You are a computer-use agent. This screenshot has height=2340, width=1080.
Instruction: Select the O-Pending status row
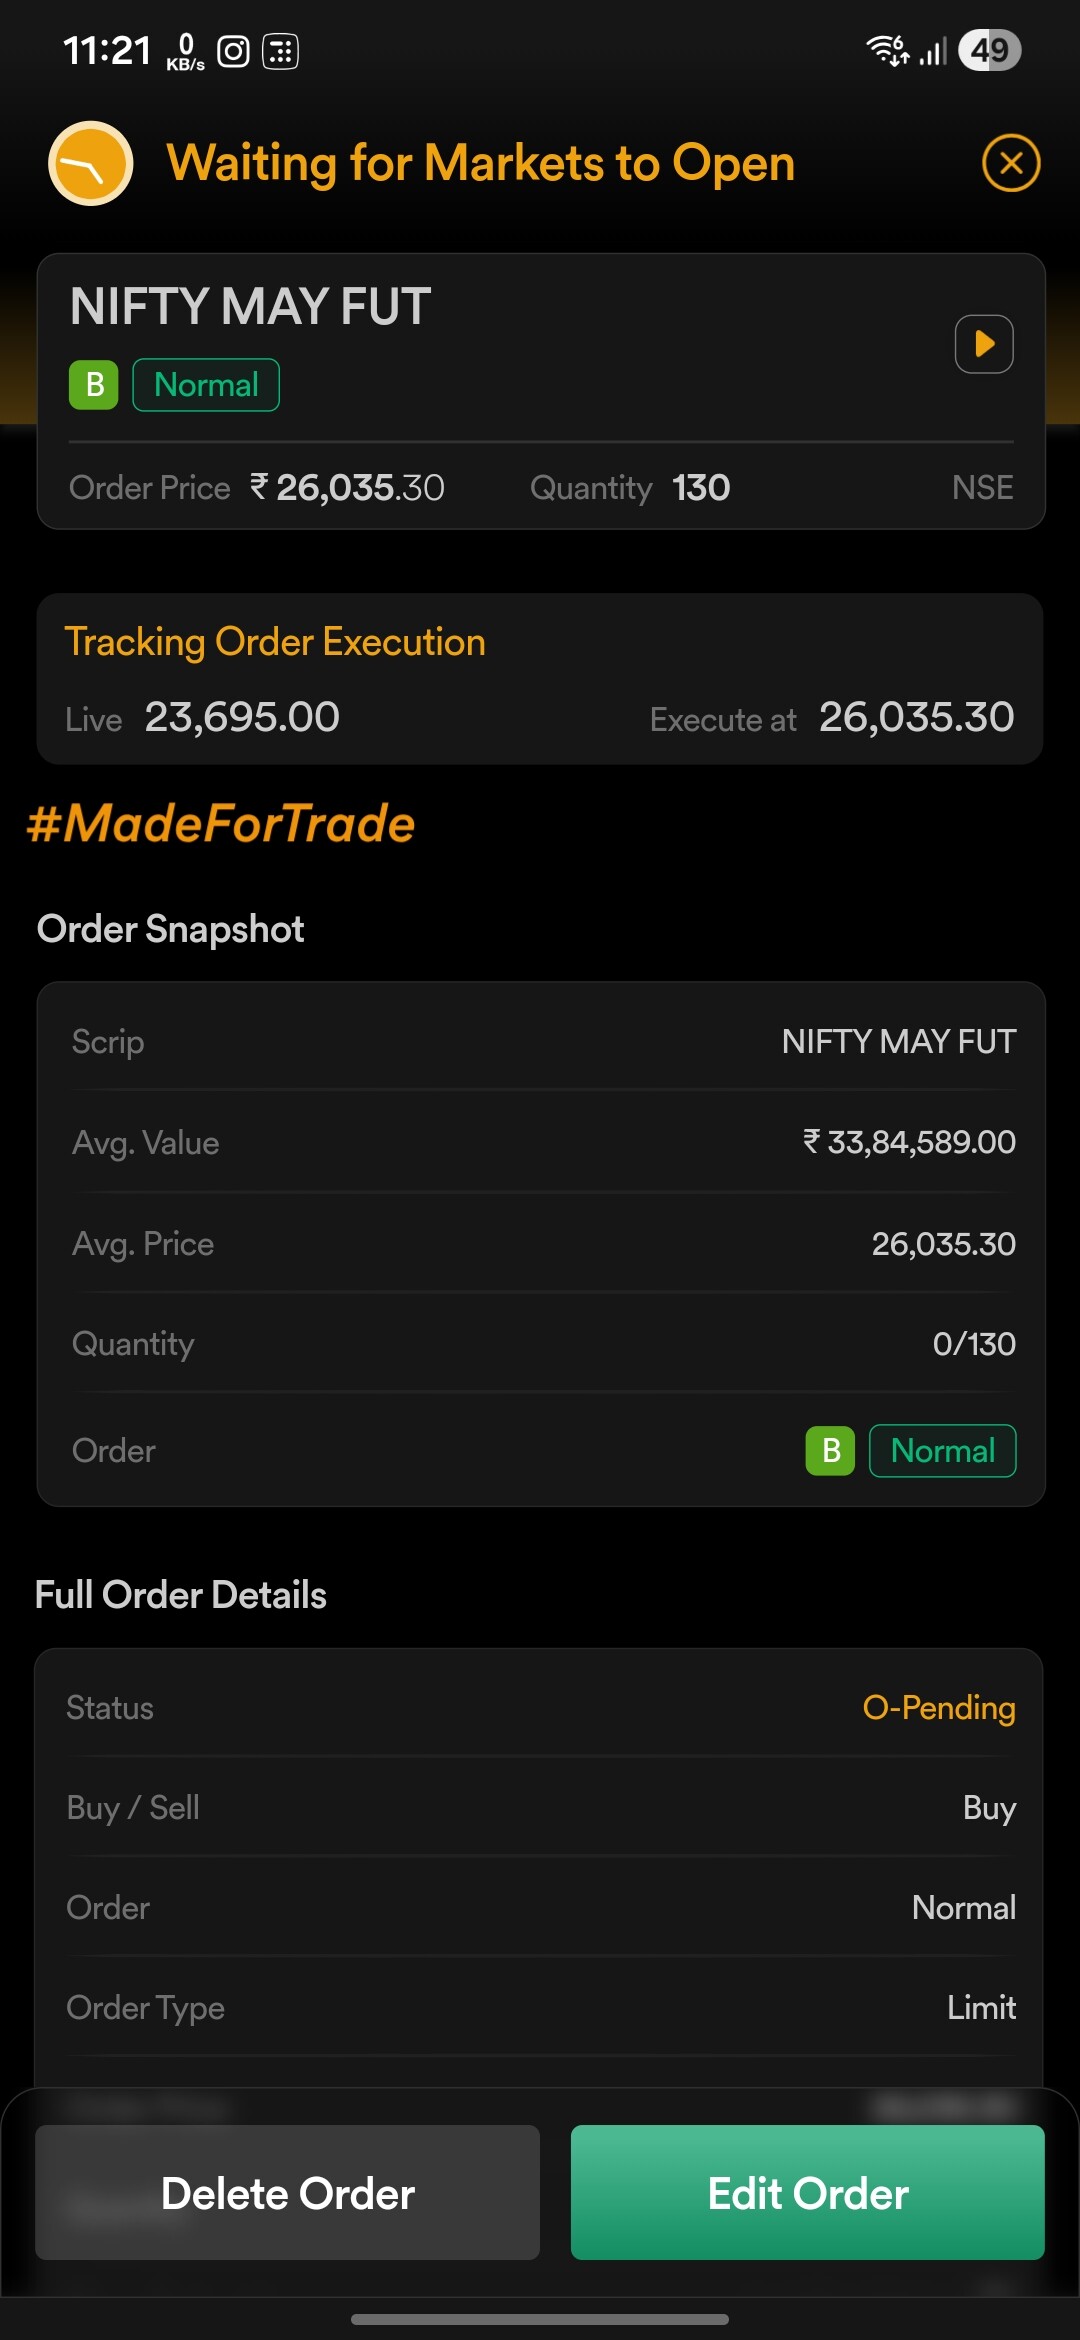[x=541, y=1707]
